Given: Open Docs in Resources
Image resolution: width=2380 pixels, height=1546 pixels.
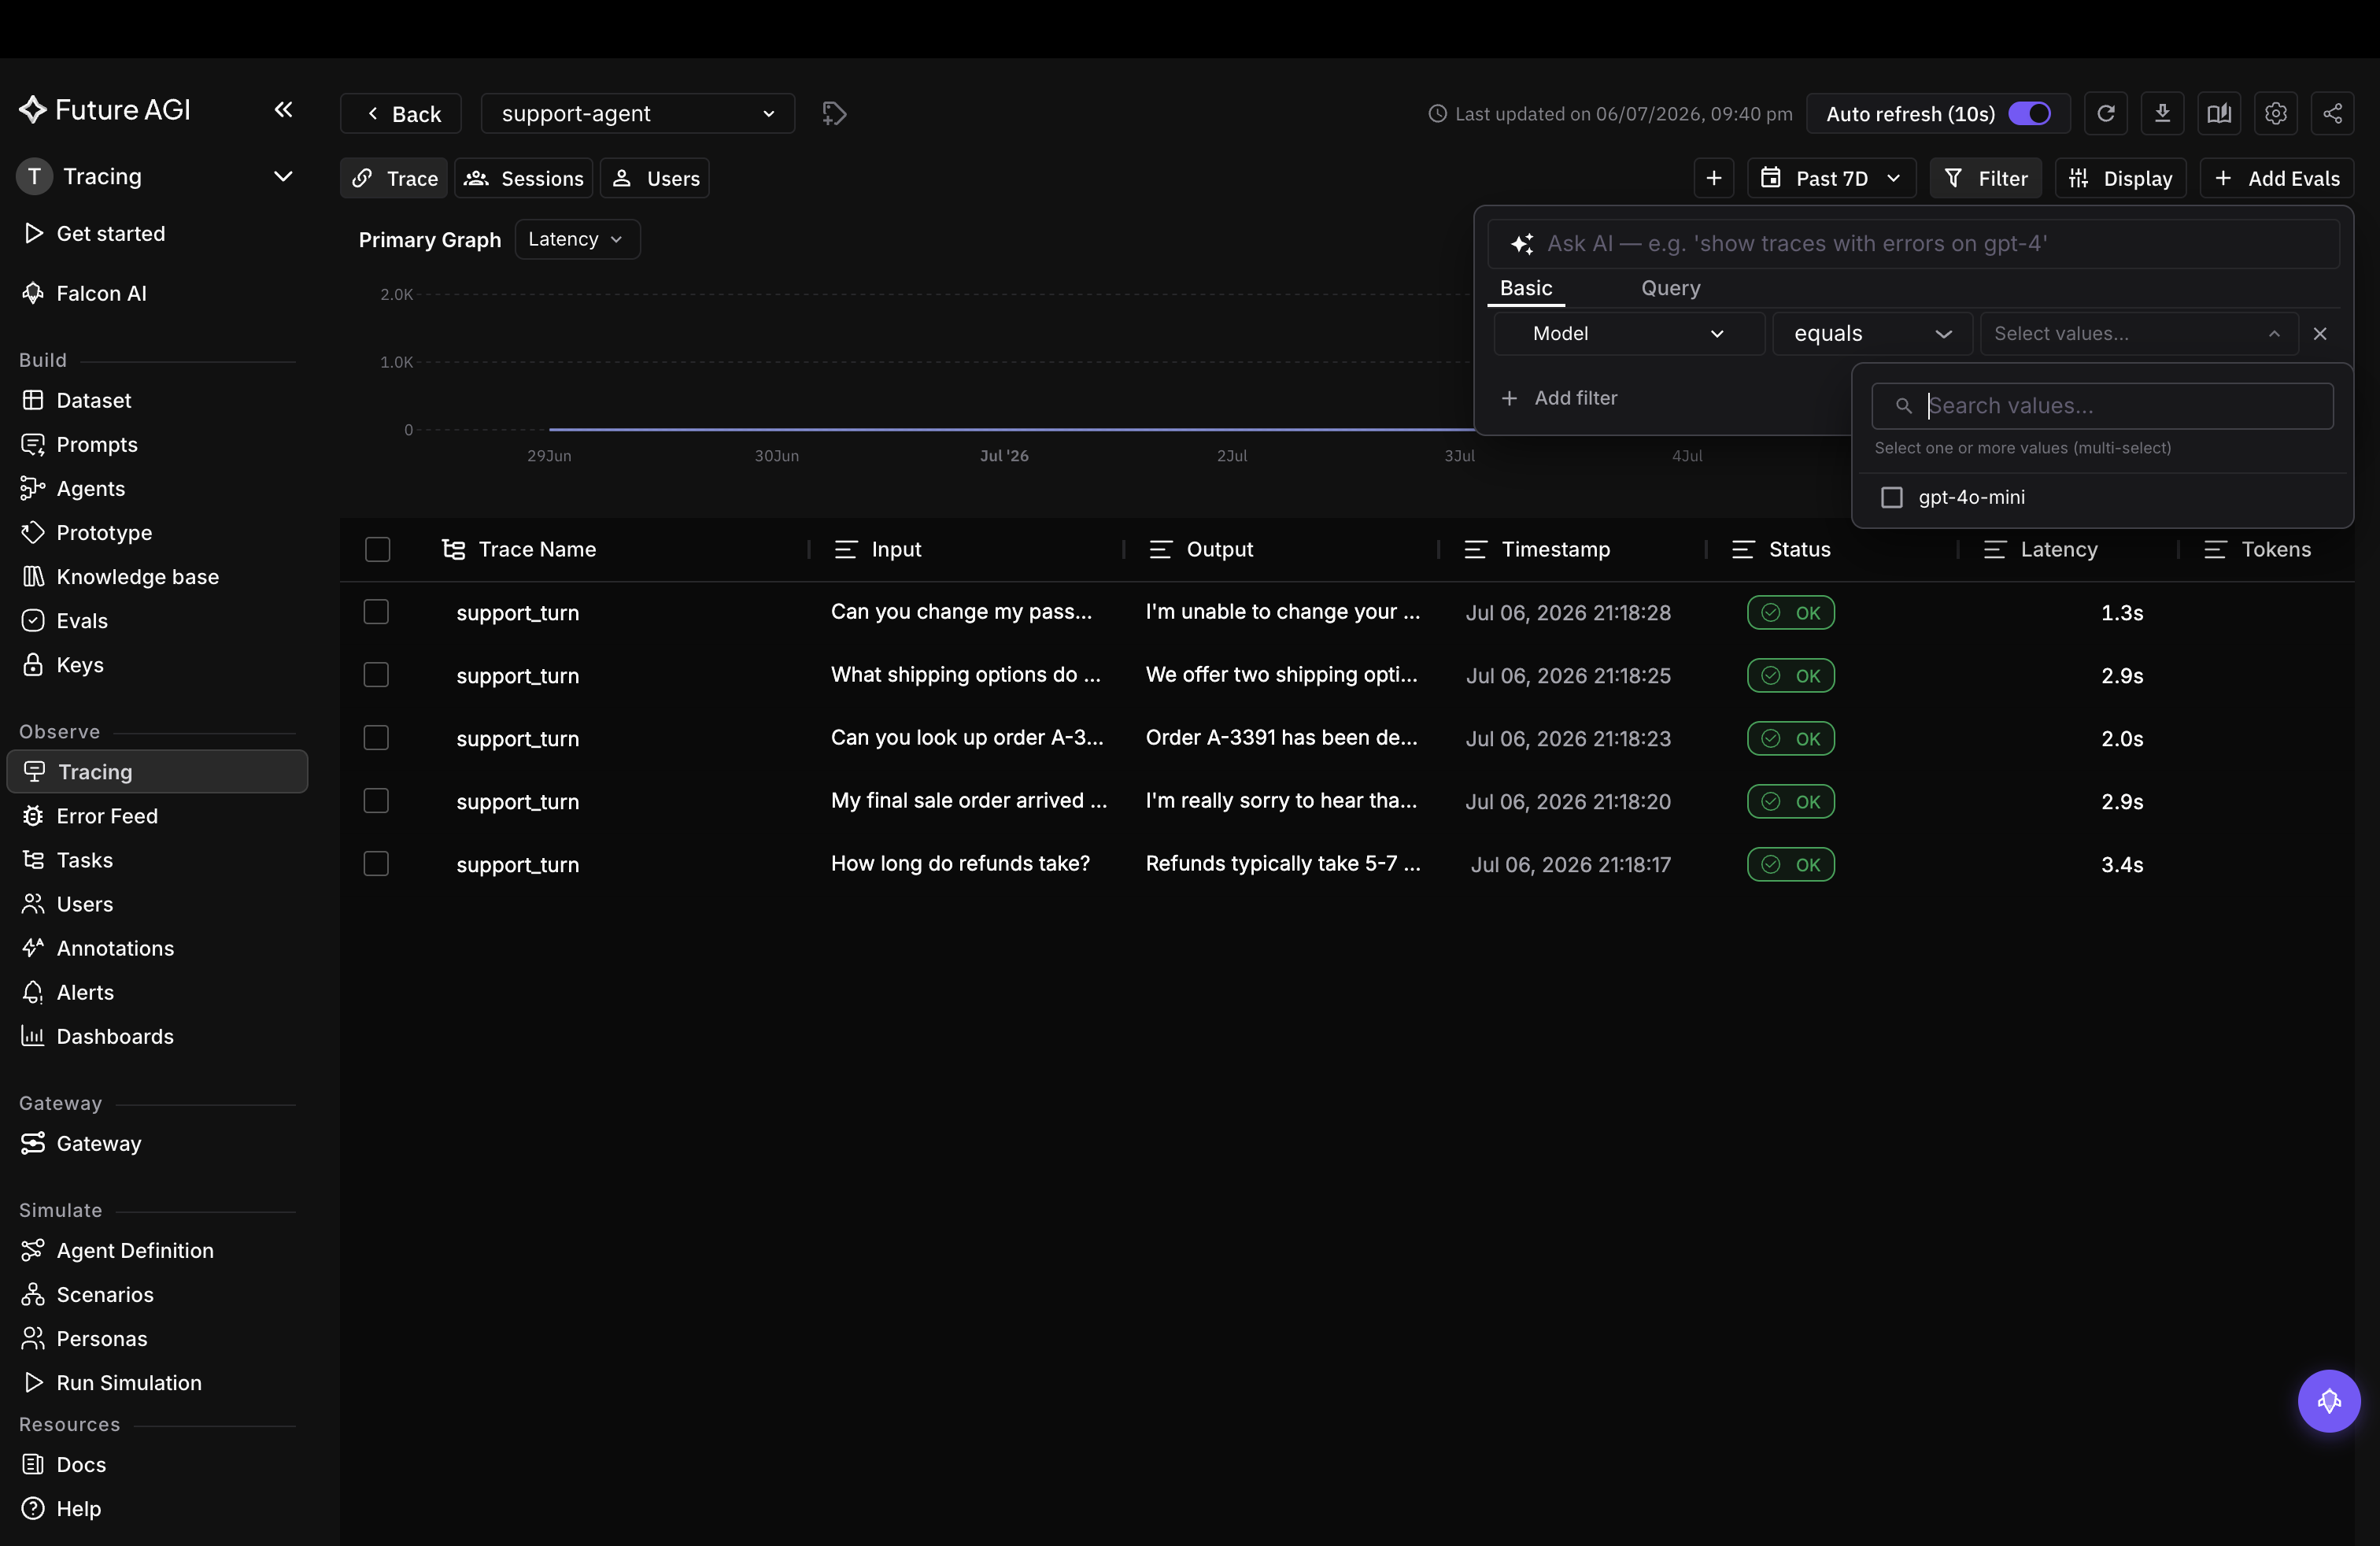Looking at the screenshot, I should [81, 1463].
